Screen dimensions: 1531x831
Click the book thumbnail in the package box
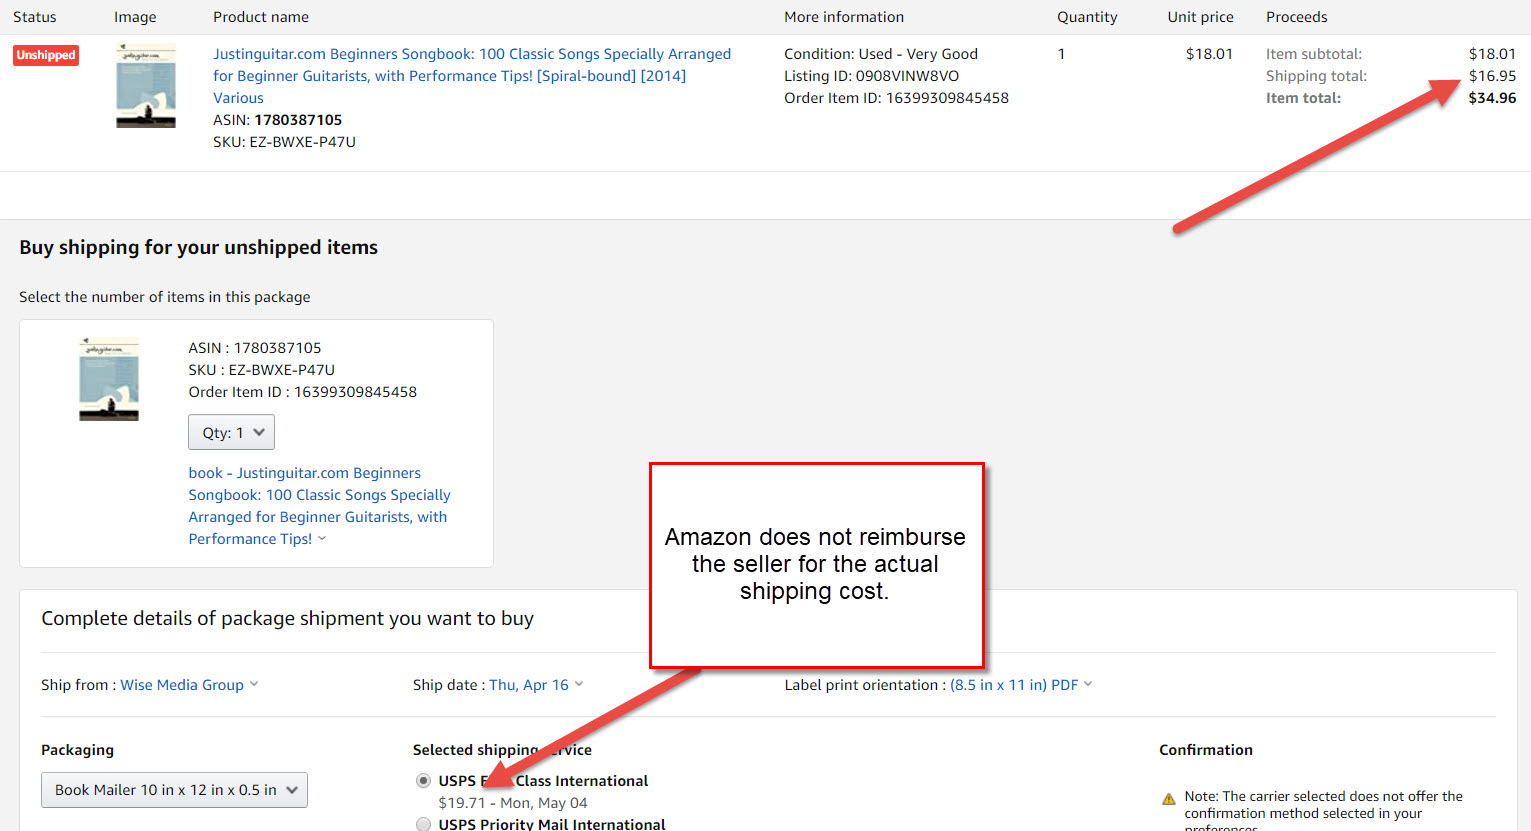point(109,379)
